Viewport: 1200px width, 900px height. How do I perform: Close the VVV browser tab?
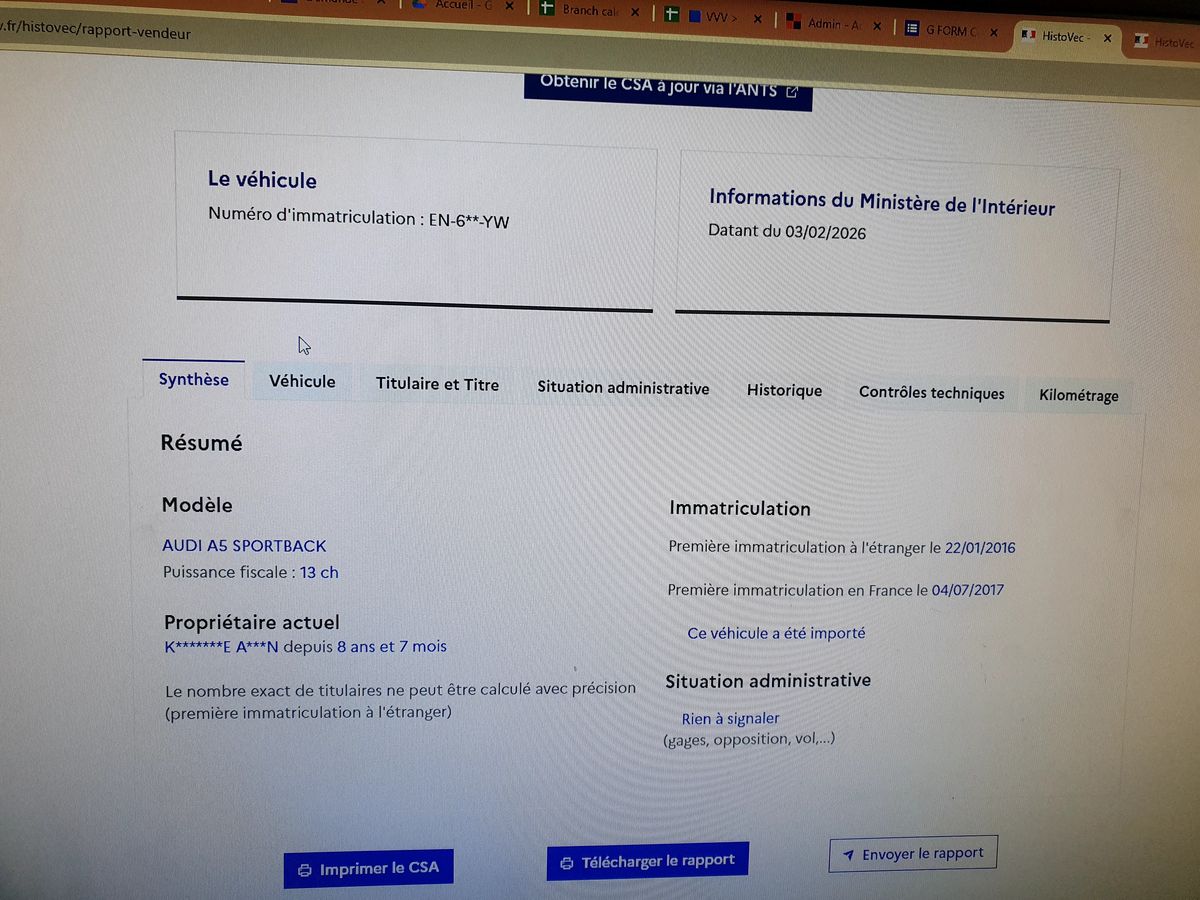coord(756,19)
